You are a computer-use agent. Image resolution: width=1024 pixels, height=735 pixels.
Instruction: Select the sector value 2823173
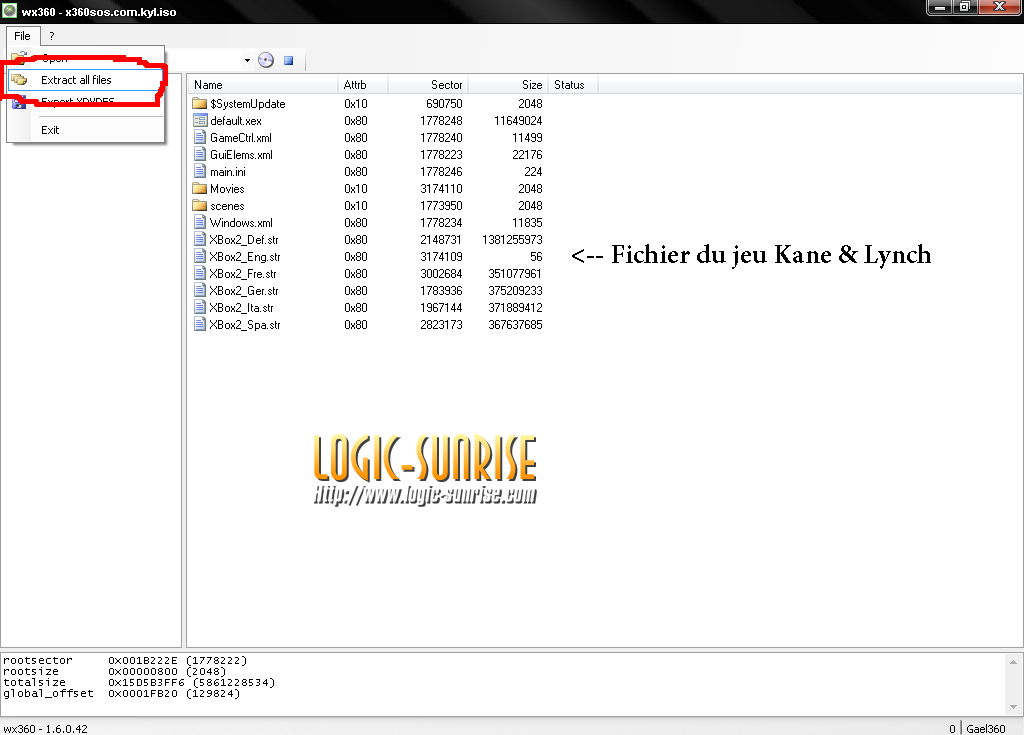coord(441,325)
